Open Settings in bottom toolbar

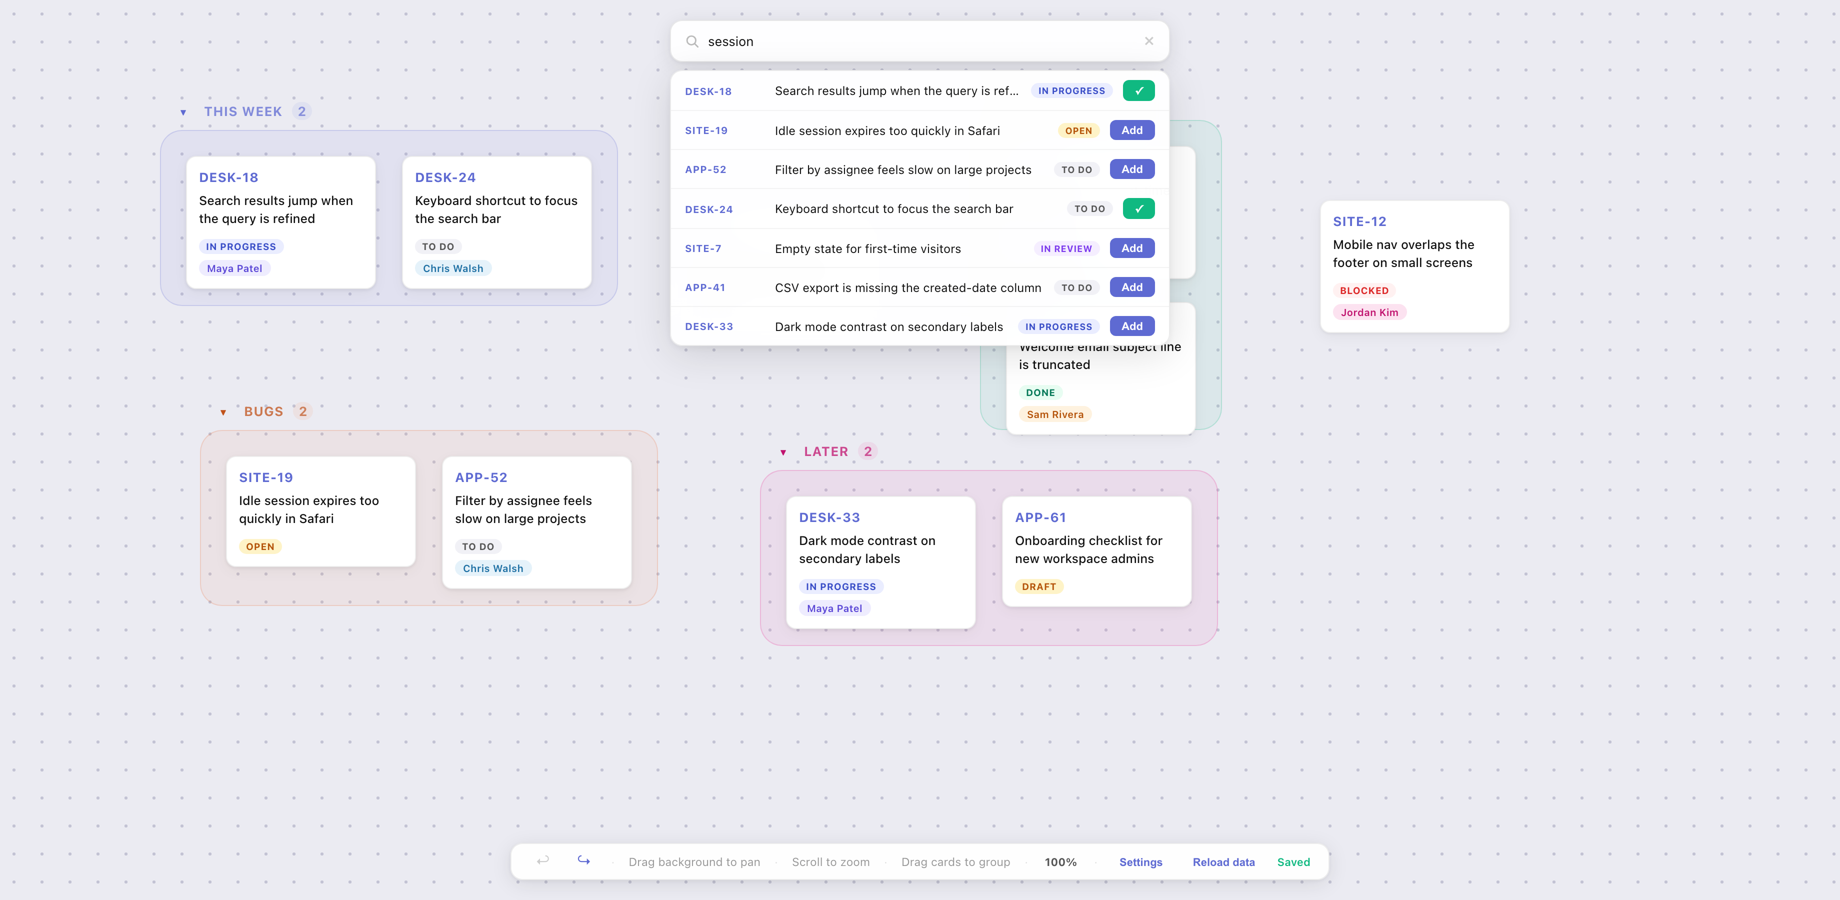(1140, 862)
